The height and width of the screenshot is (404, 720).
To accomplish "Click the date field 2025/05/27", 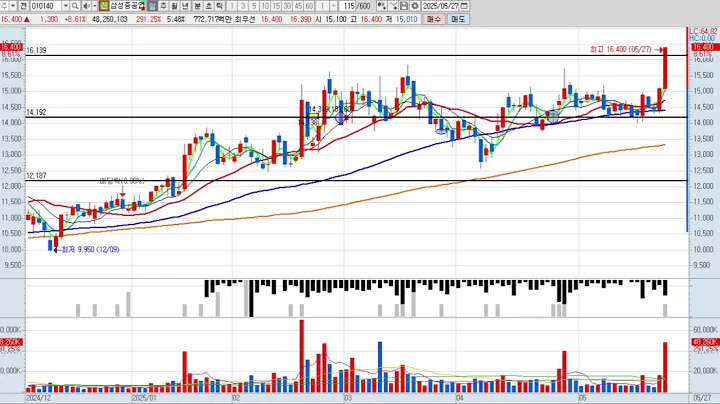I will [x=440, y=6].
